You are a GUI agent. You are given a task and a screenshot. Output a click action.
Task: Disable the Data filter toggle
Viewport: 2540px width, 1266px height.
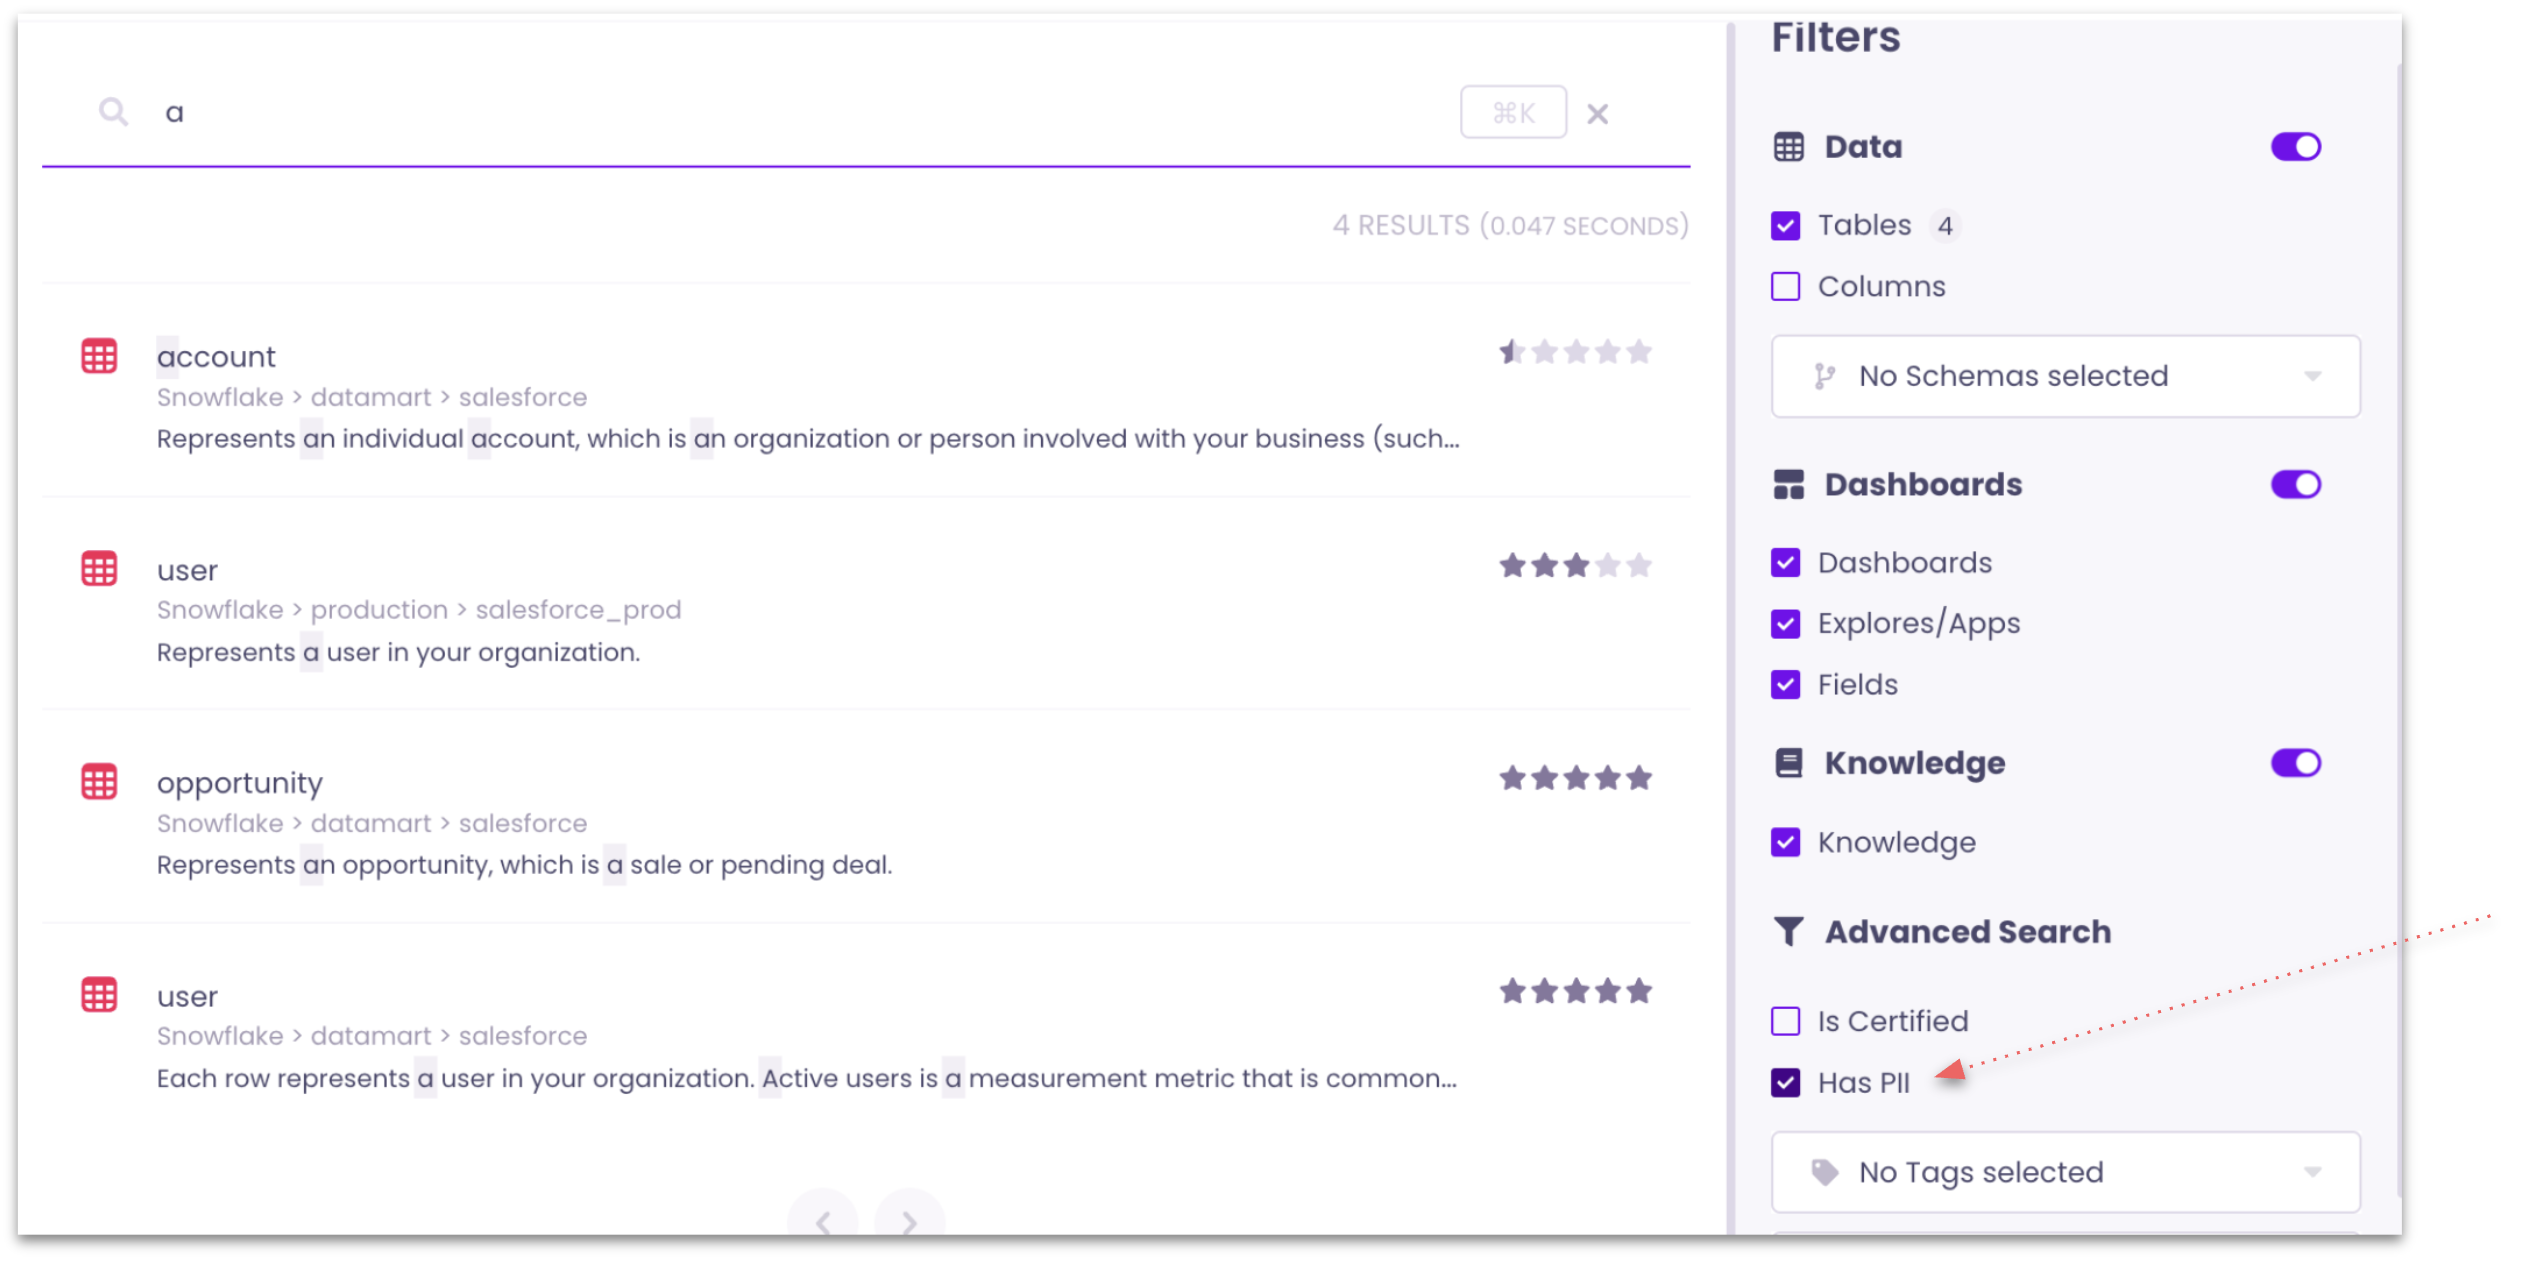point(2295,147)
